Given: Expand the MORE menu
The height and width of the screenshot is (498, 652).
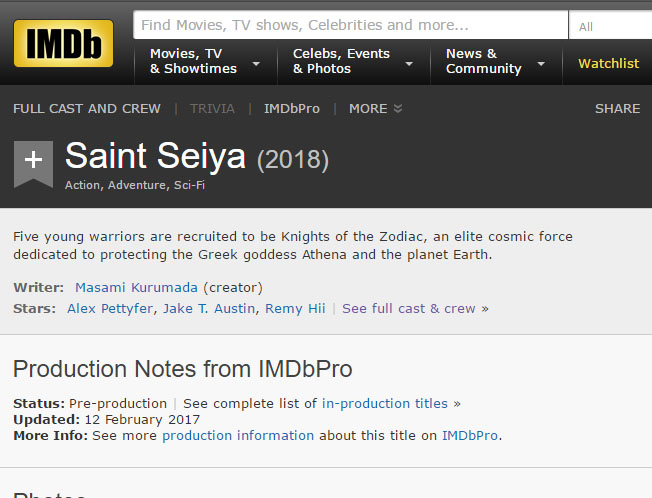Looking at the screenshot, I should coord(375,108).
